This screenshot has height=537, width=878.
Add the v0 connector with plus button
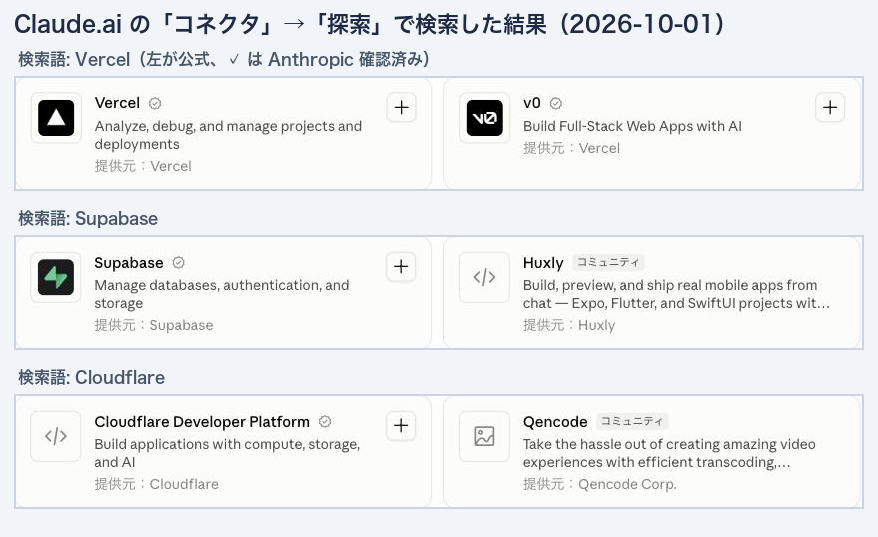[830, 108]
